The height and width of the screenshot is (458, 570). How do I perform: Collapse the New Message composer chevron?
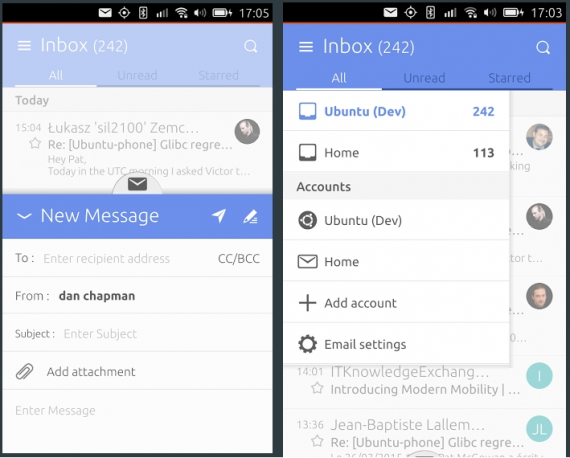[24, 216]
